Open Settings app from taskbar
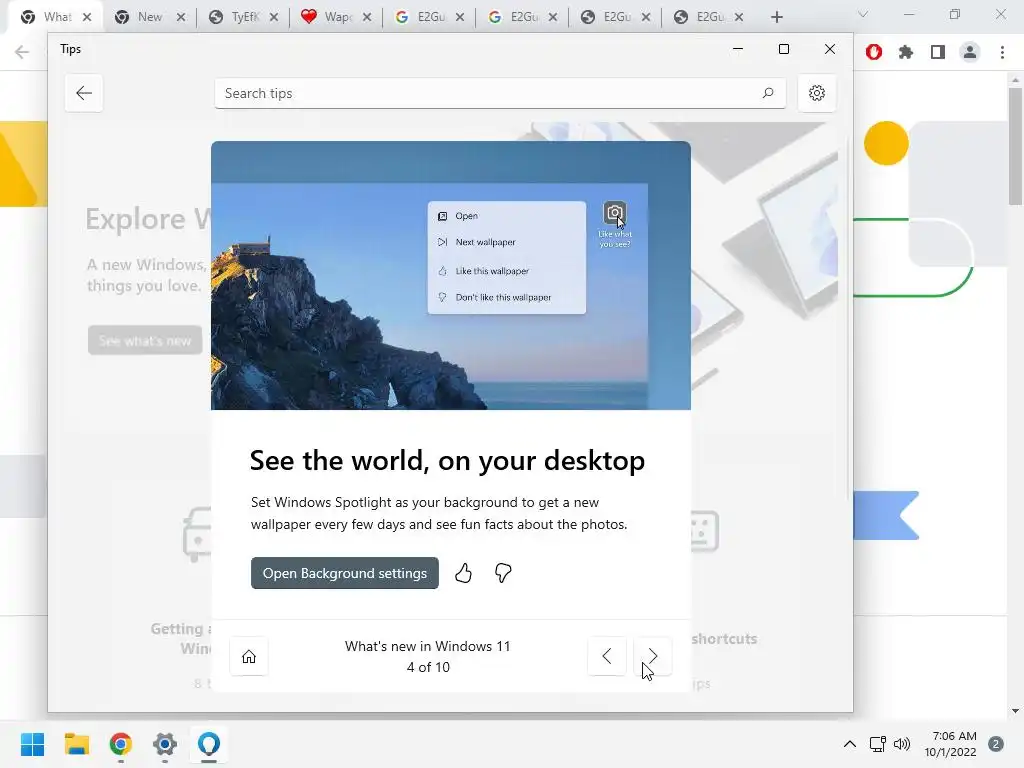This screenshot has height=768, width=1024. tap(165, 744)
